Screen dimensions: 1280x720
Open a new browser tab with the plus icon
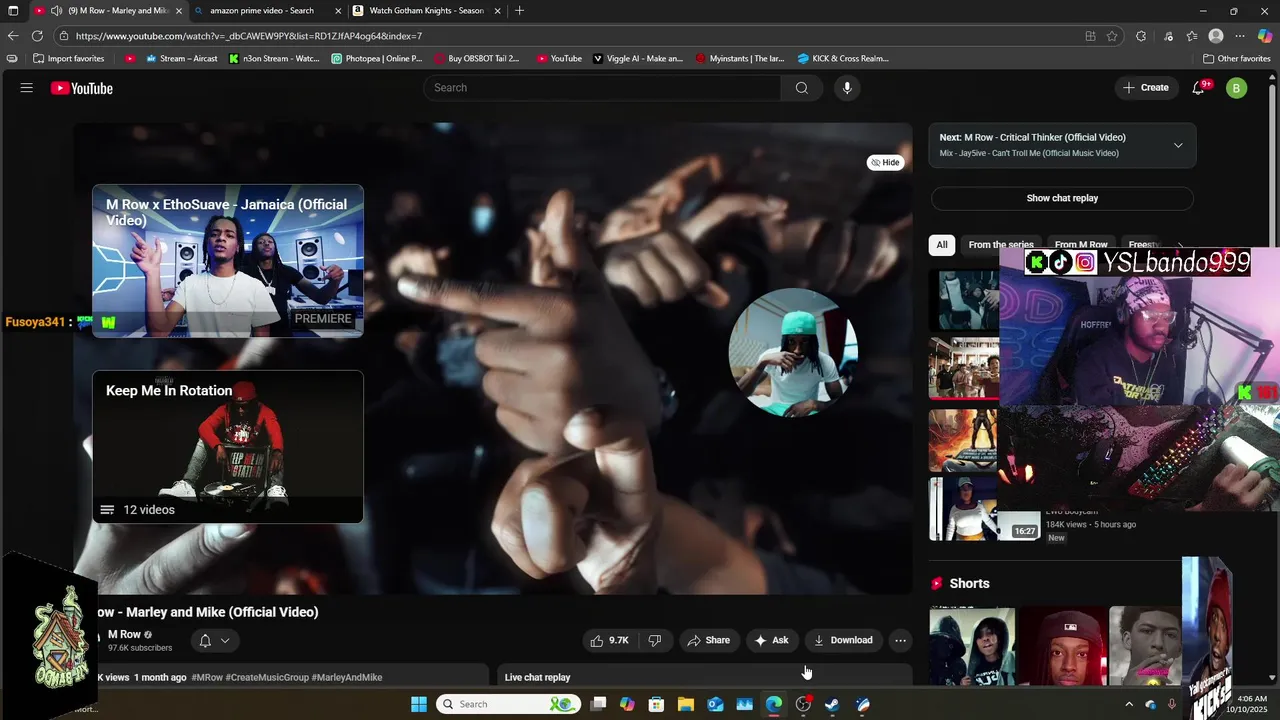pos(519,11)
